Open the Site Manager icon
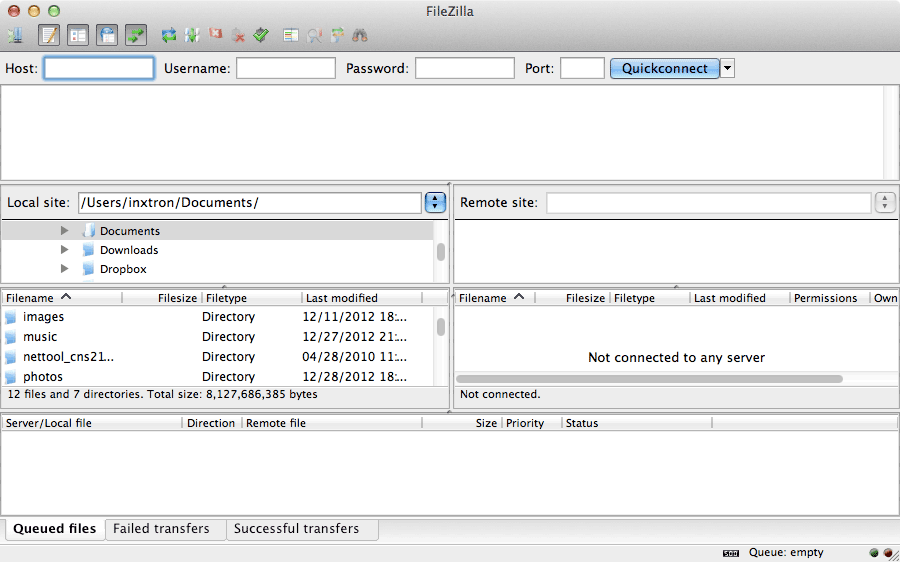The image size is (900, 562). 15,36
